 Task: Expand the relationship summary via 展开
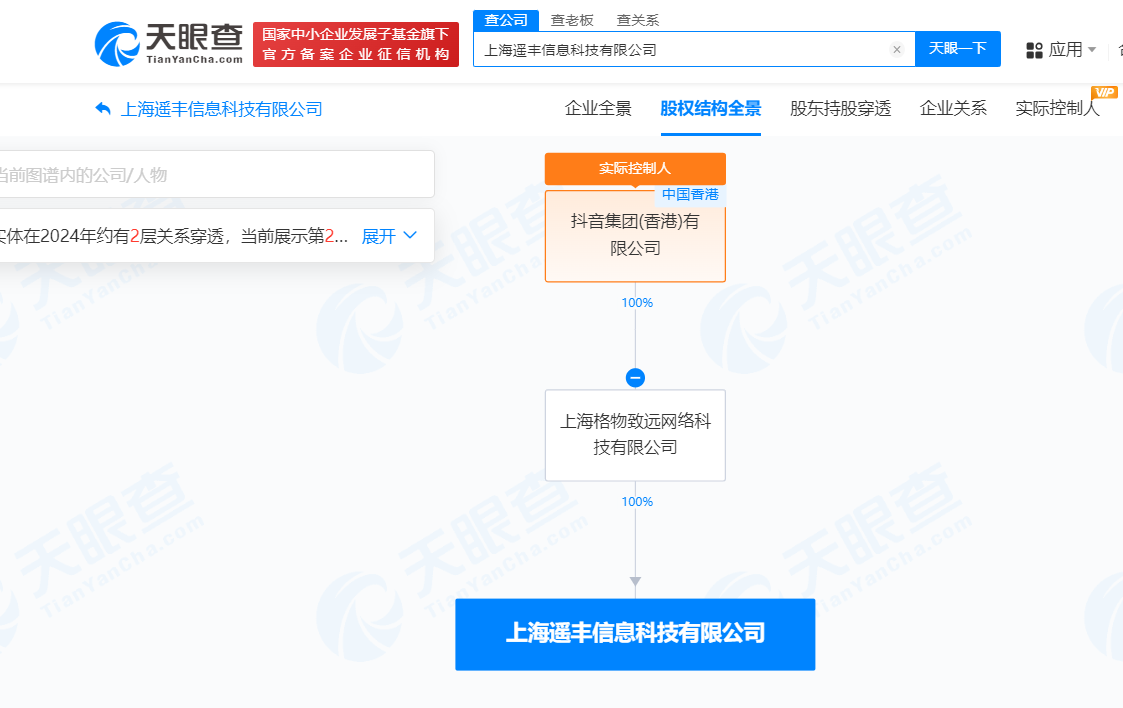coord(389,236)
